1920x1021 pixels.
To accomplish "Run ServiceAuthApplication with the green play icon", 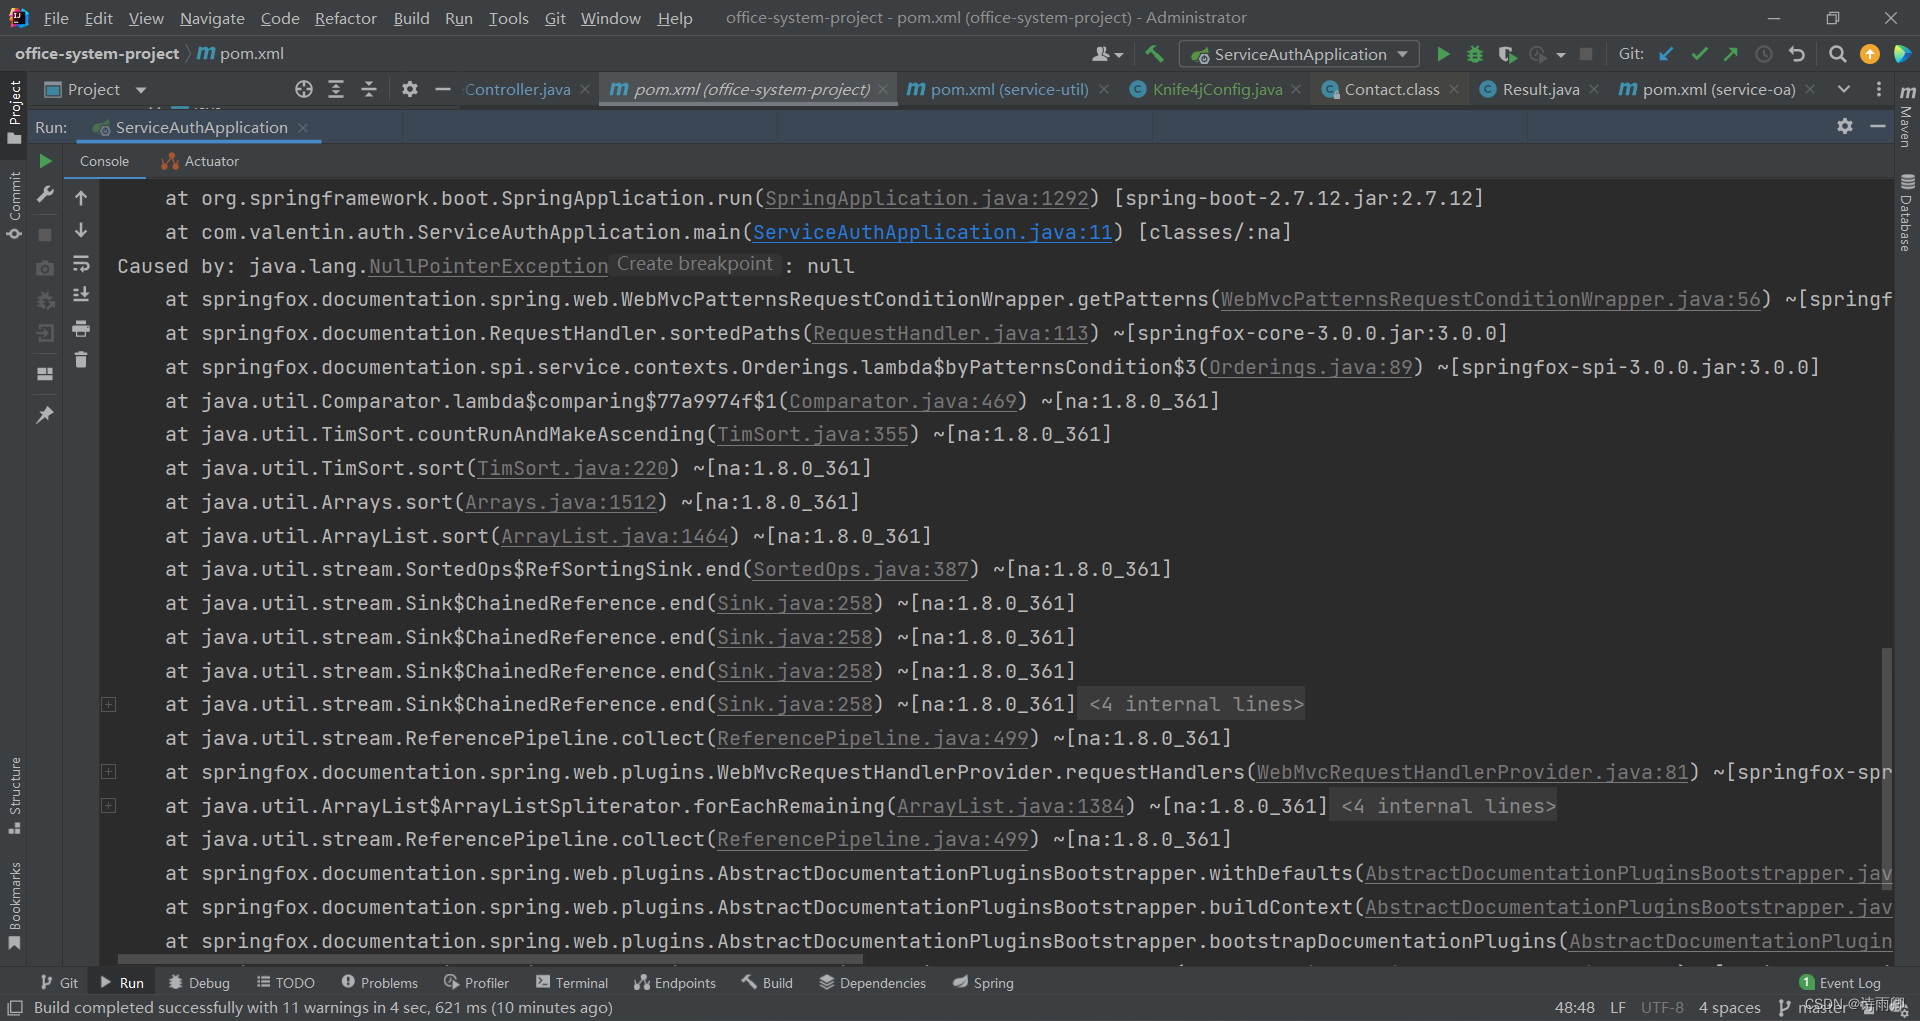I will (1443, 54).
